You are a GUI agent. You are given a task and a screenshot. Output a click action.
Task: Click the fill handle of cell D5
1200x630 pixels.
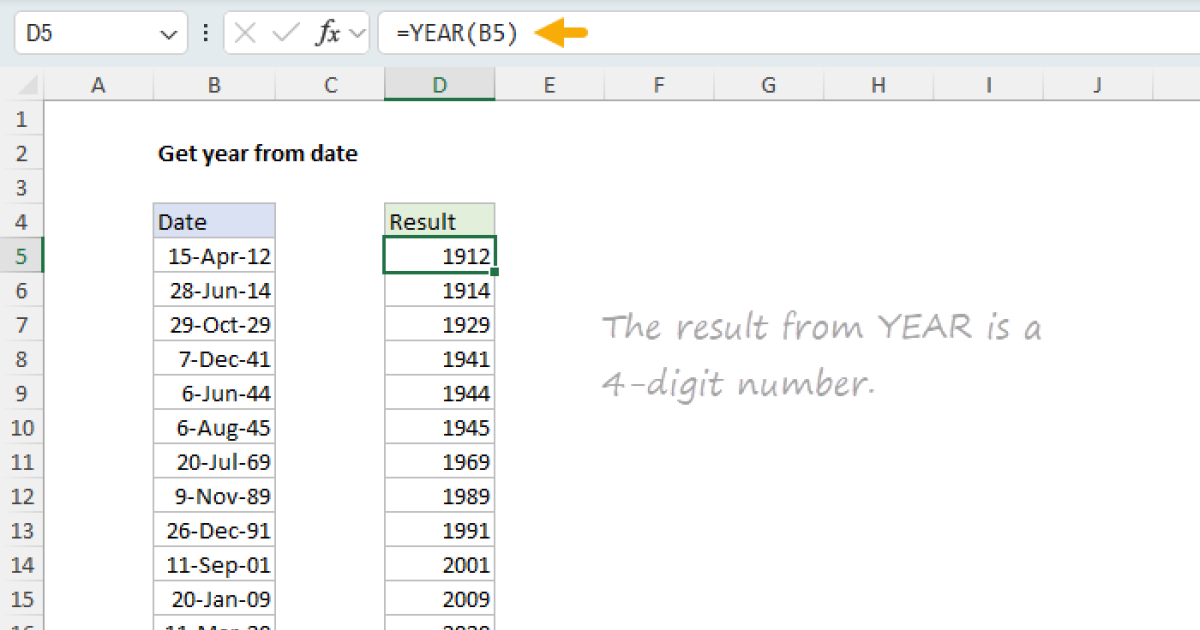click(x=494, y=271)
